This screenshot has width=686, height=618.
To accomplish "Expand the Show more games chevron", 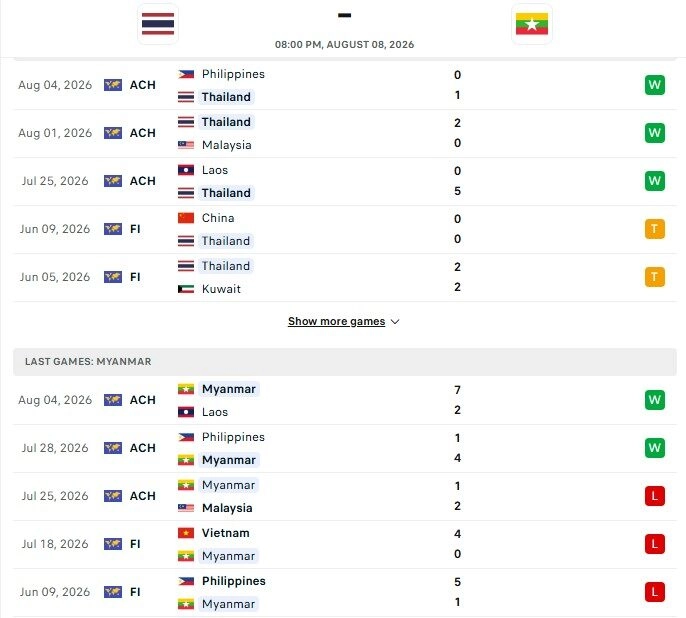I will (x=395, y=322).
